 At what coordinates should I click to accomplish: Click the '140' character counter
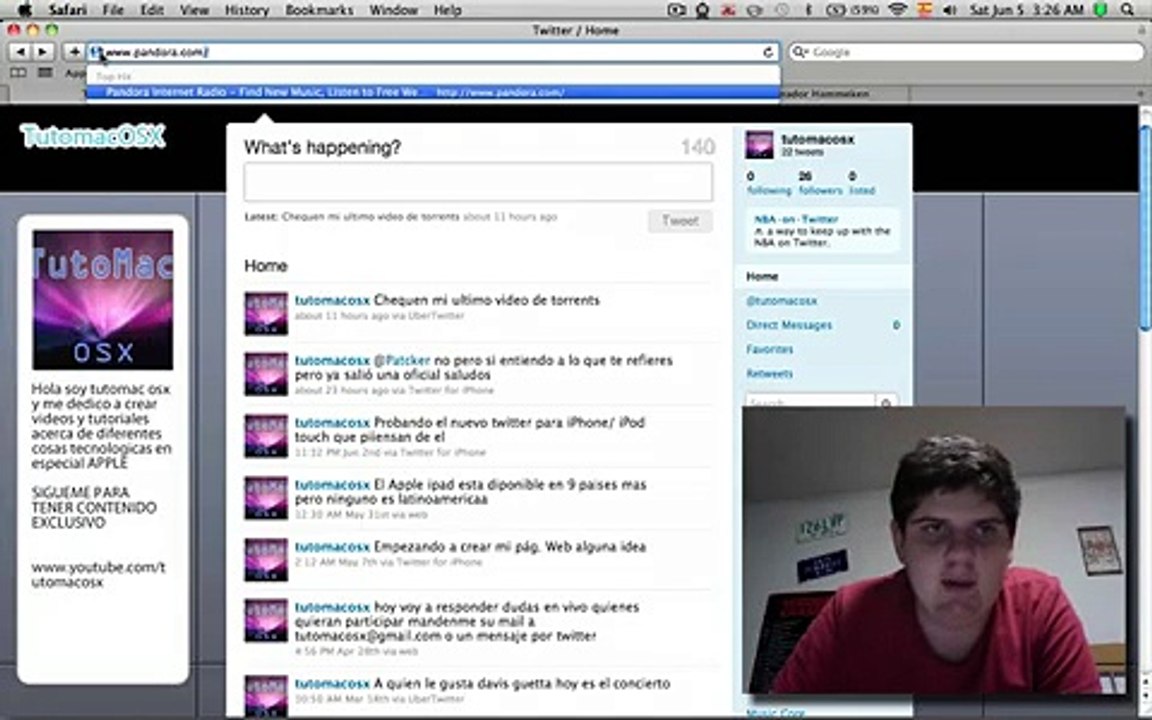pos(697,147)
